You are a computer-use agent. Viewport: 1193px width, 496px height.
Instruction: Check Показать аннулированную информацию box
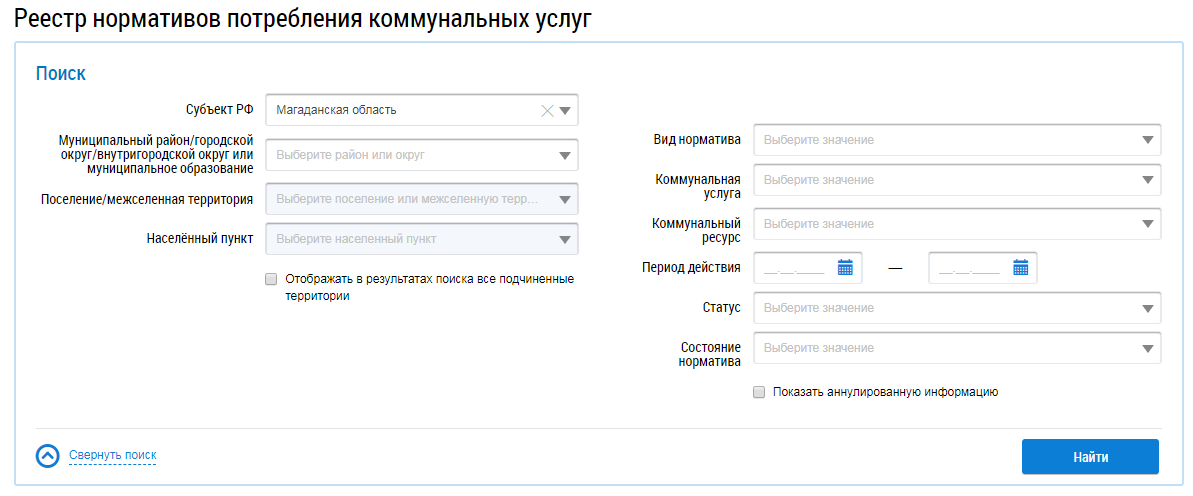pyautogui.click(x=759, y=393)
